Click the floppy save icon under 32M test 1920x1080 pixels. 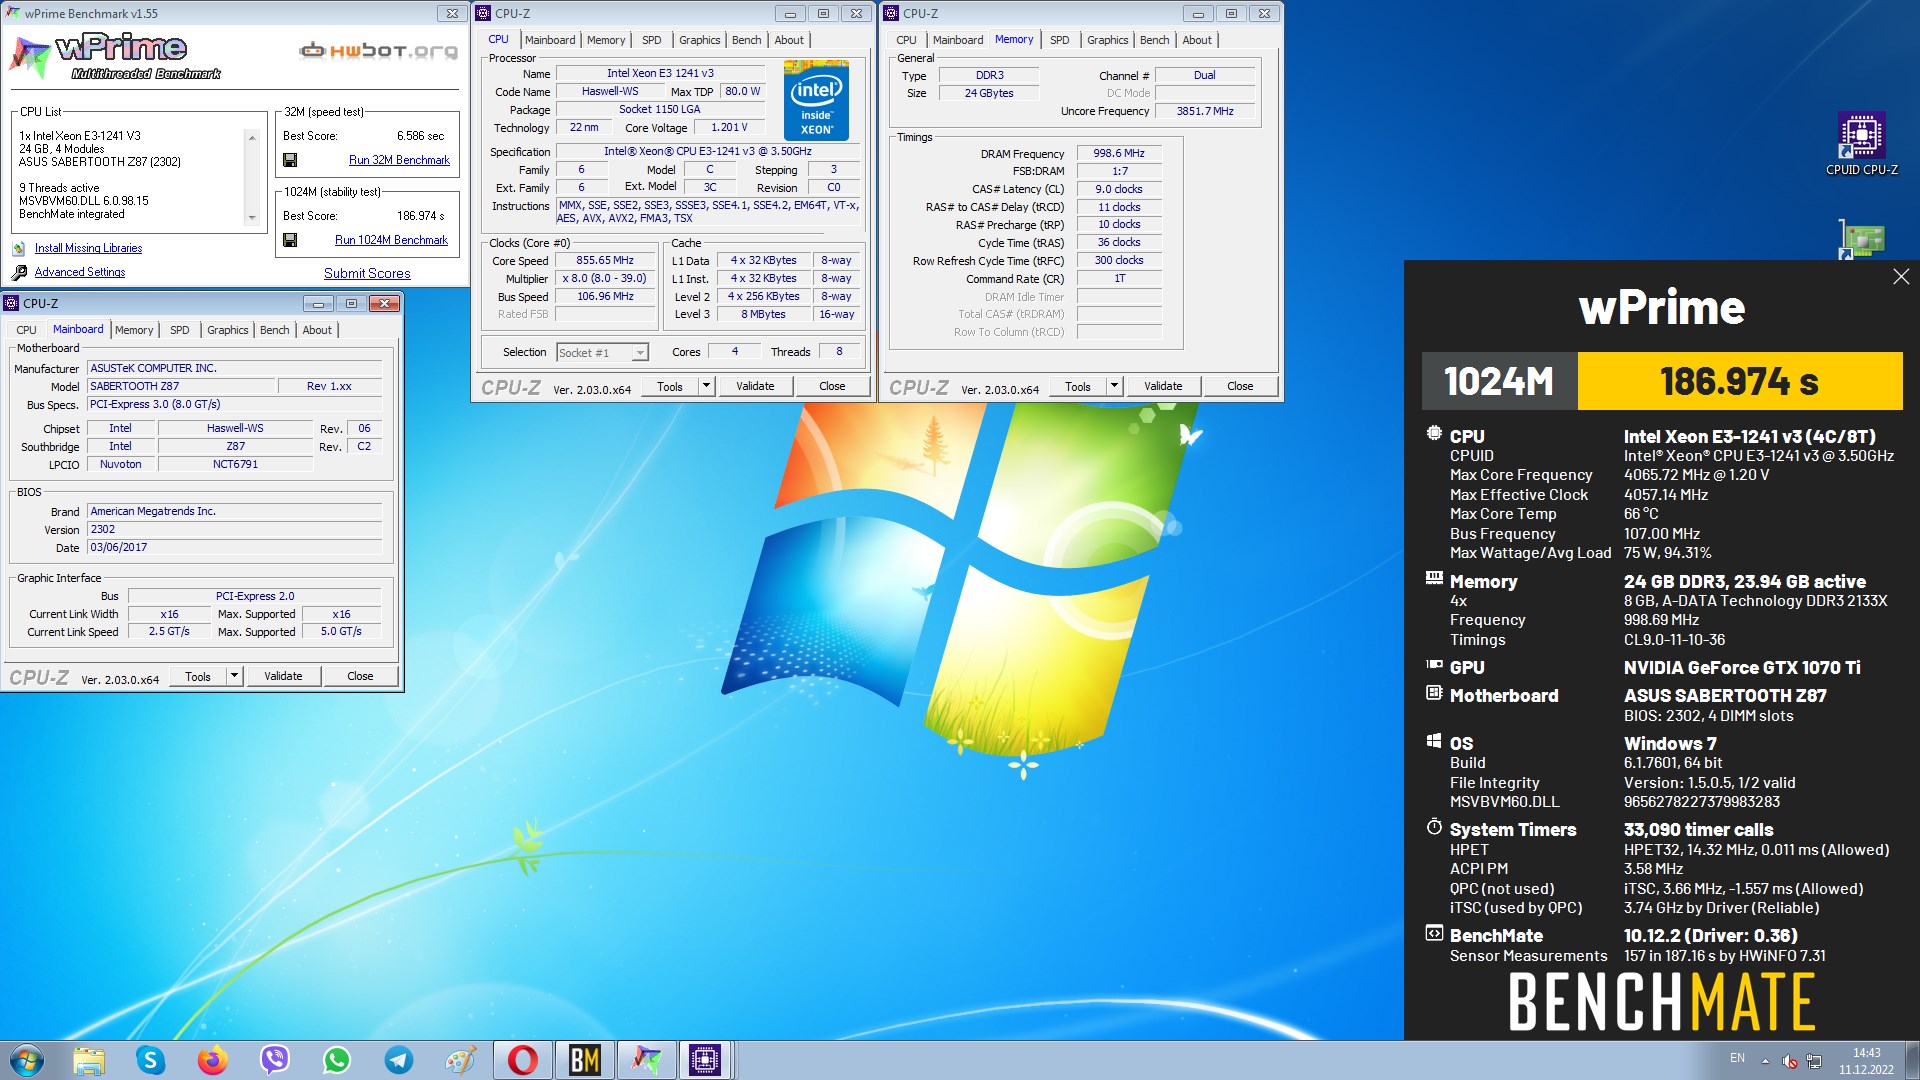coord(290,160)
